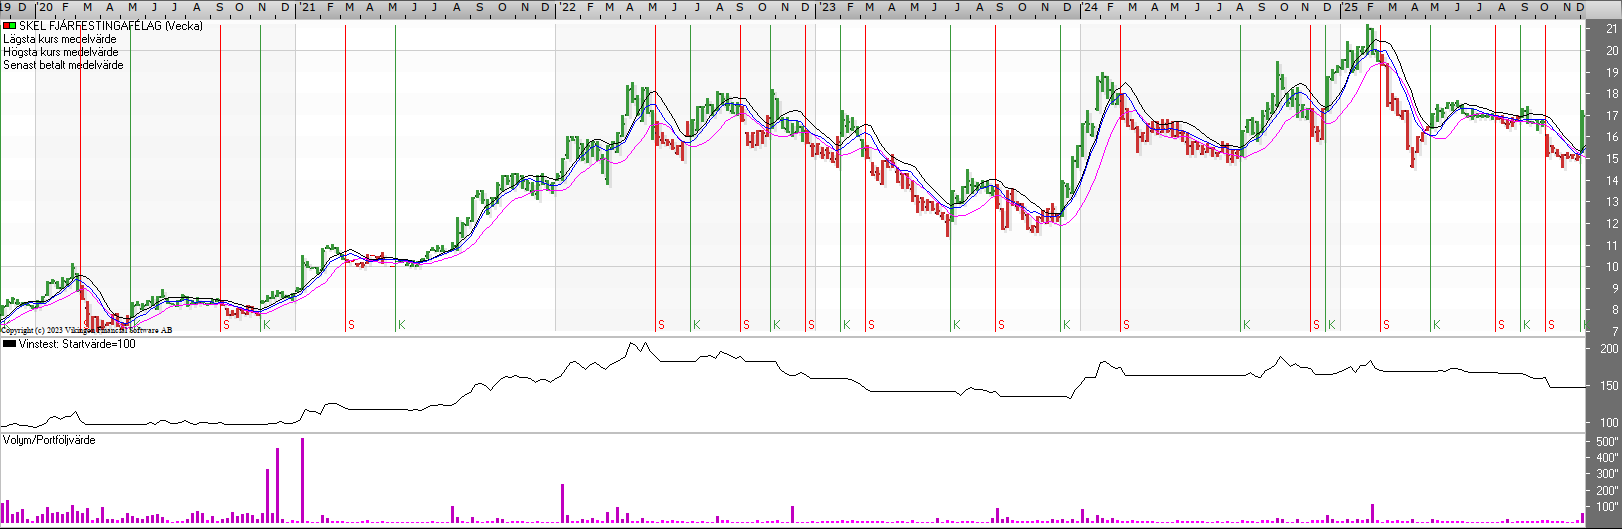Screen dimensions: 1622x529
Task: Click the Högsta kurs medelvärde legend label
Action: pos(61,52)
